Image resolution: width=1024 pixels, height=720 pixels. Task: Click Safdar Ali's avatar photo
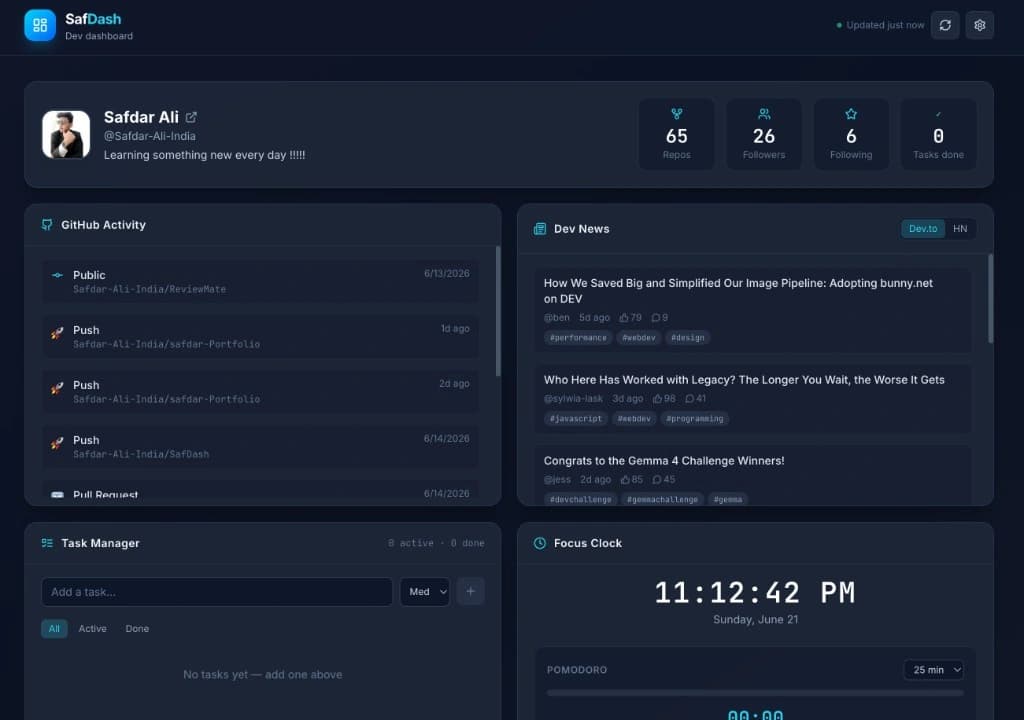66,135
